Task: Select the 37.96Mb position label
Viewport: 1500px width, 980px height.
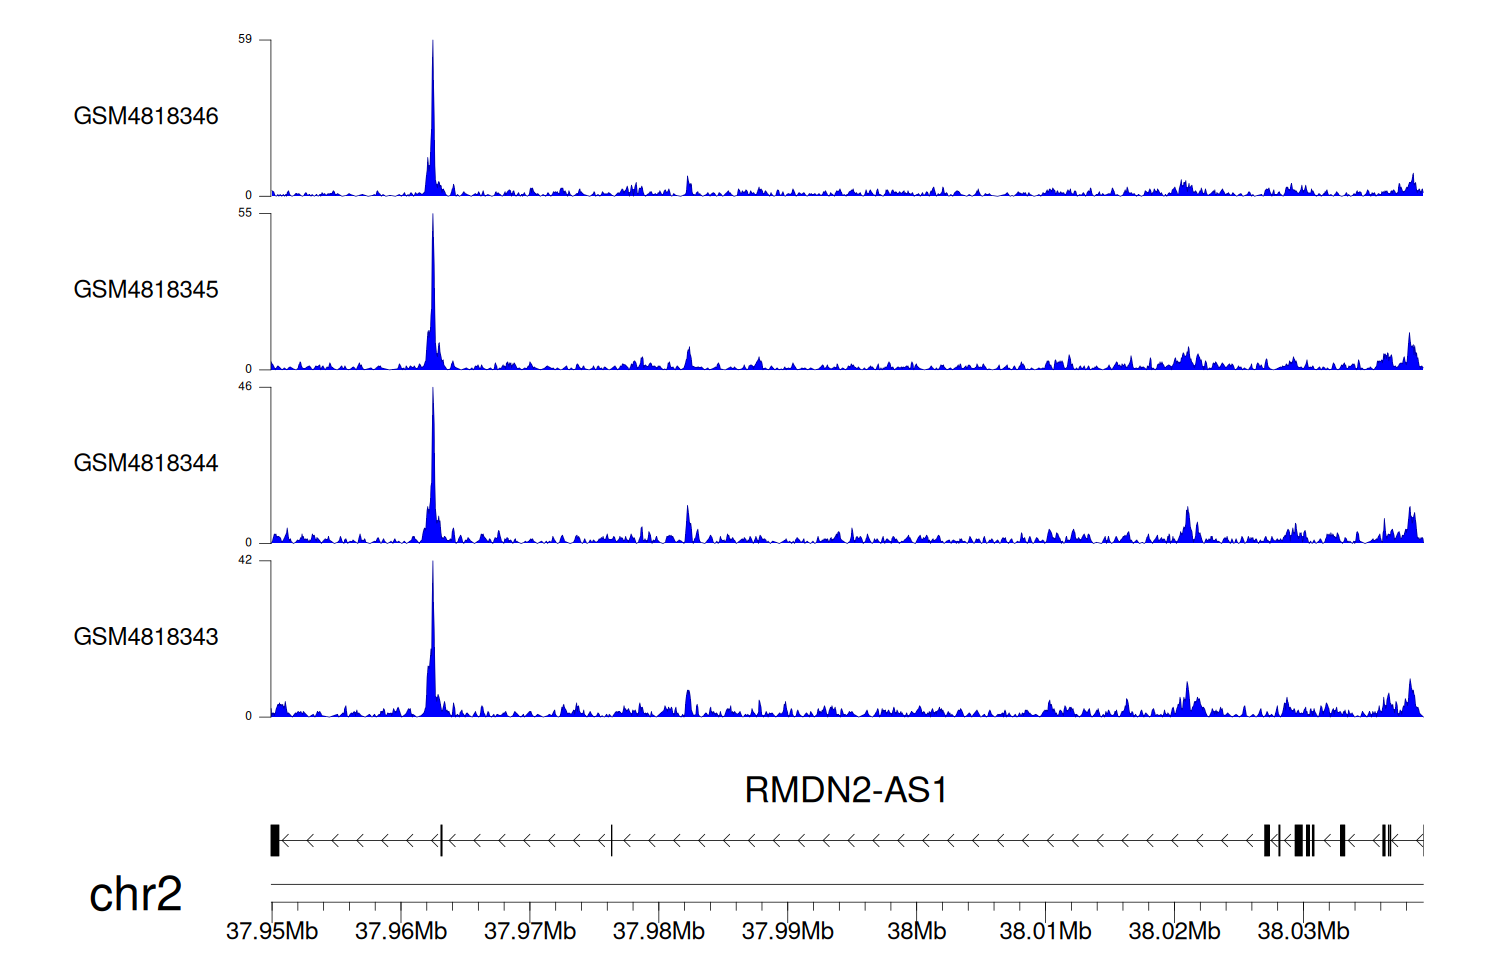Action: 401,931
